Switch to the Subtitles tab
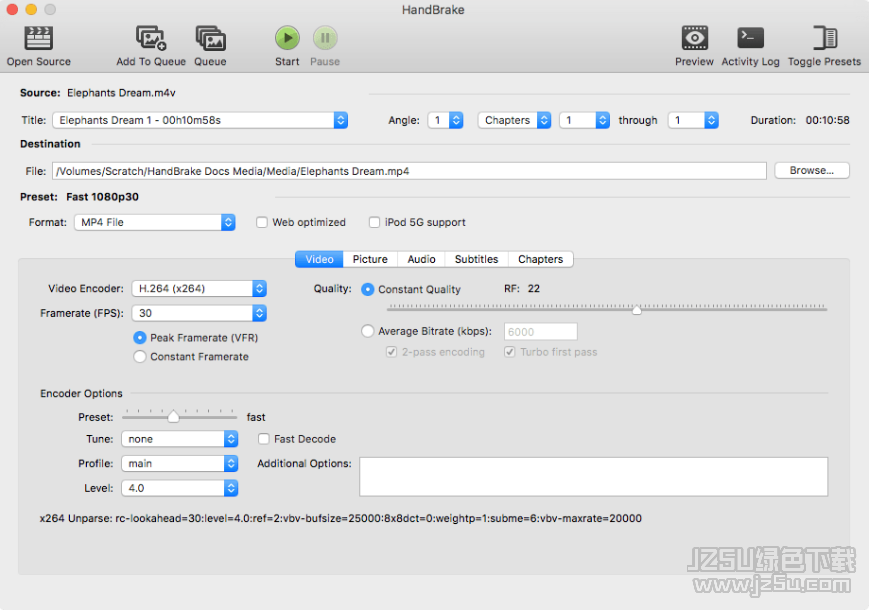 477,259
